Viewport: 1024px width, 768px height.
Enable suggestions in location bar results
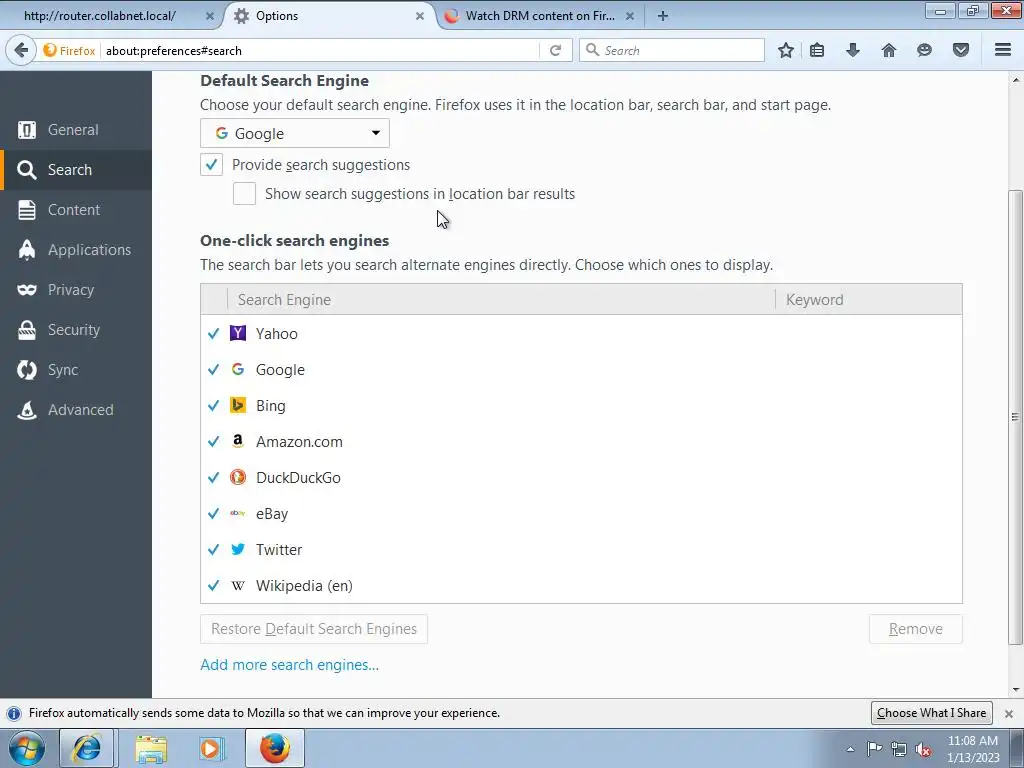244,194
